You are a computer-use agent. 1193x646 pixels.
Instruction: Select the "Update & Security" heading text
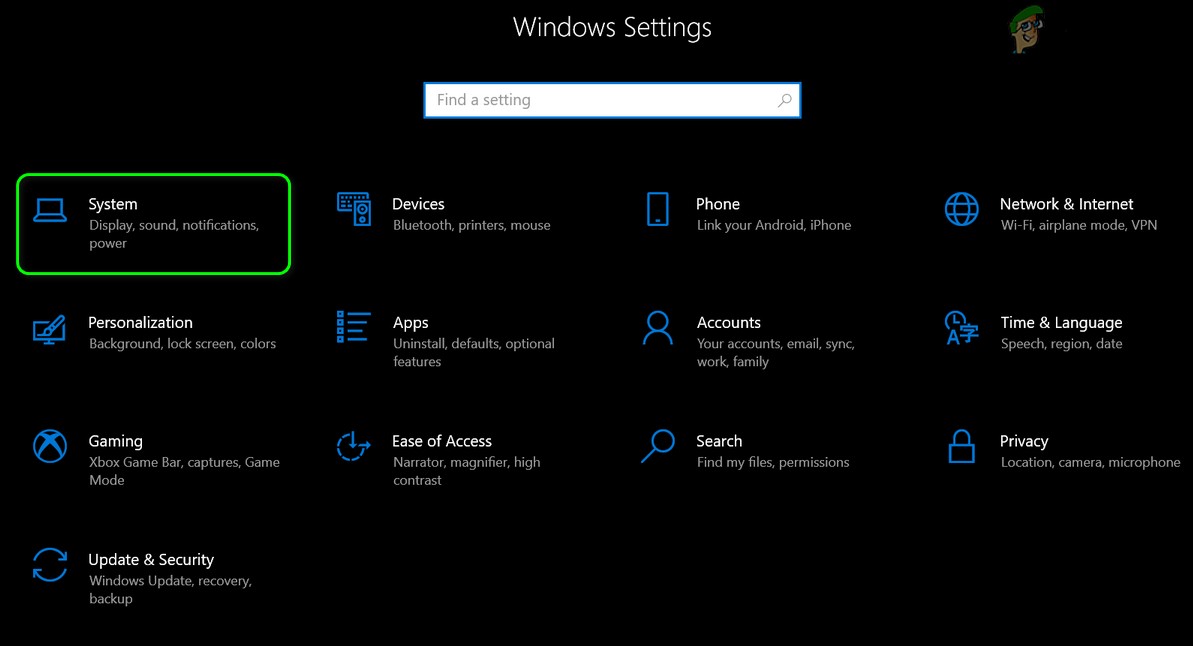tap(151, 560)
